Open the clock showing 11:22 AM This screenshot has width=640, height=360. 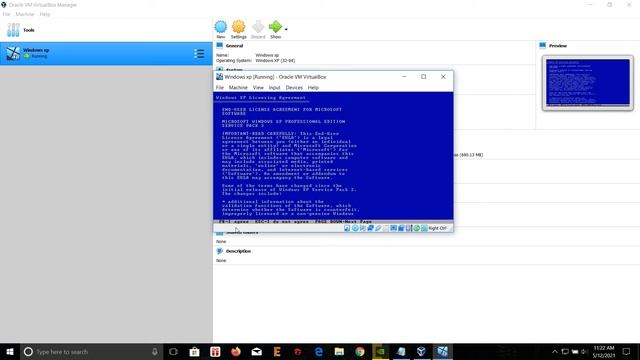tap(604, 351)
